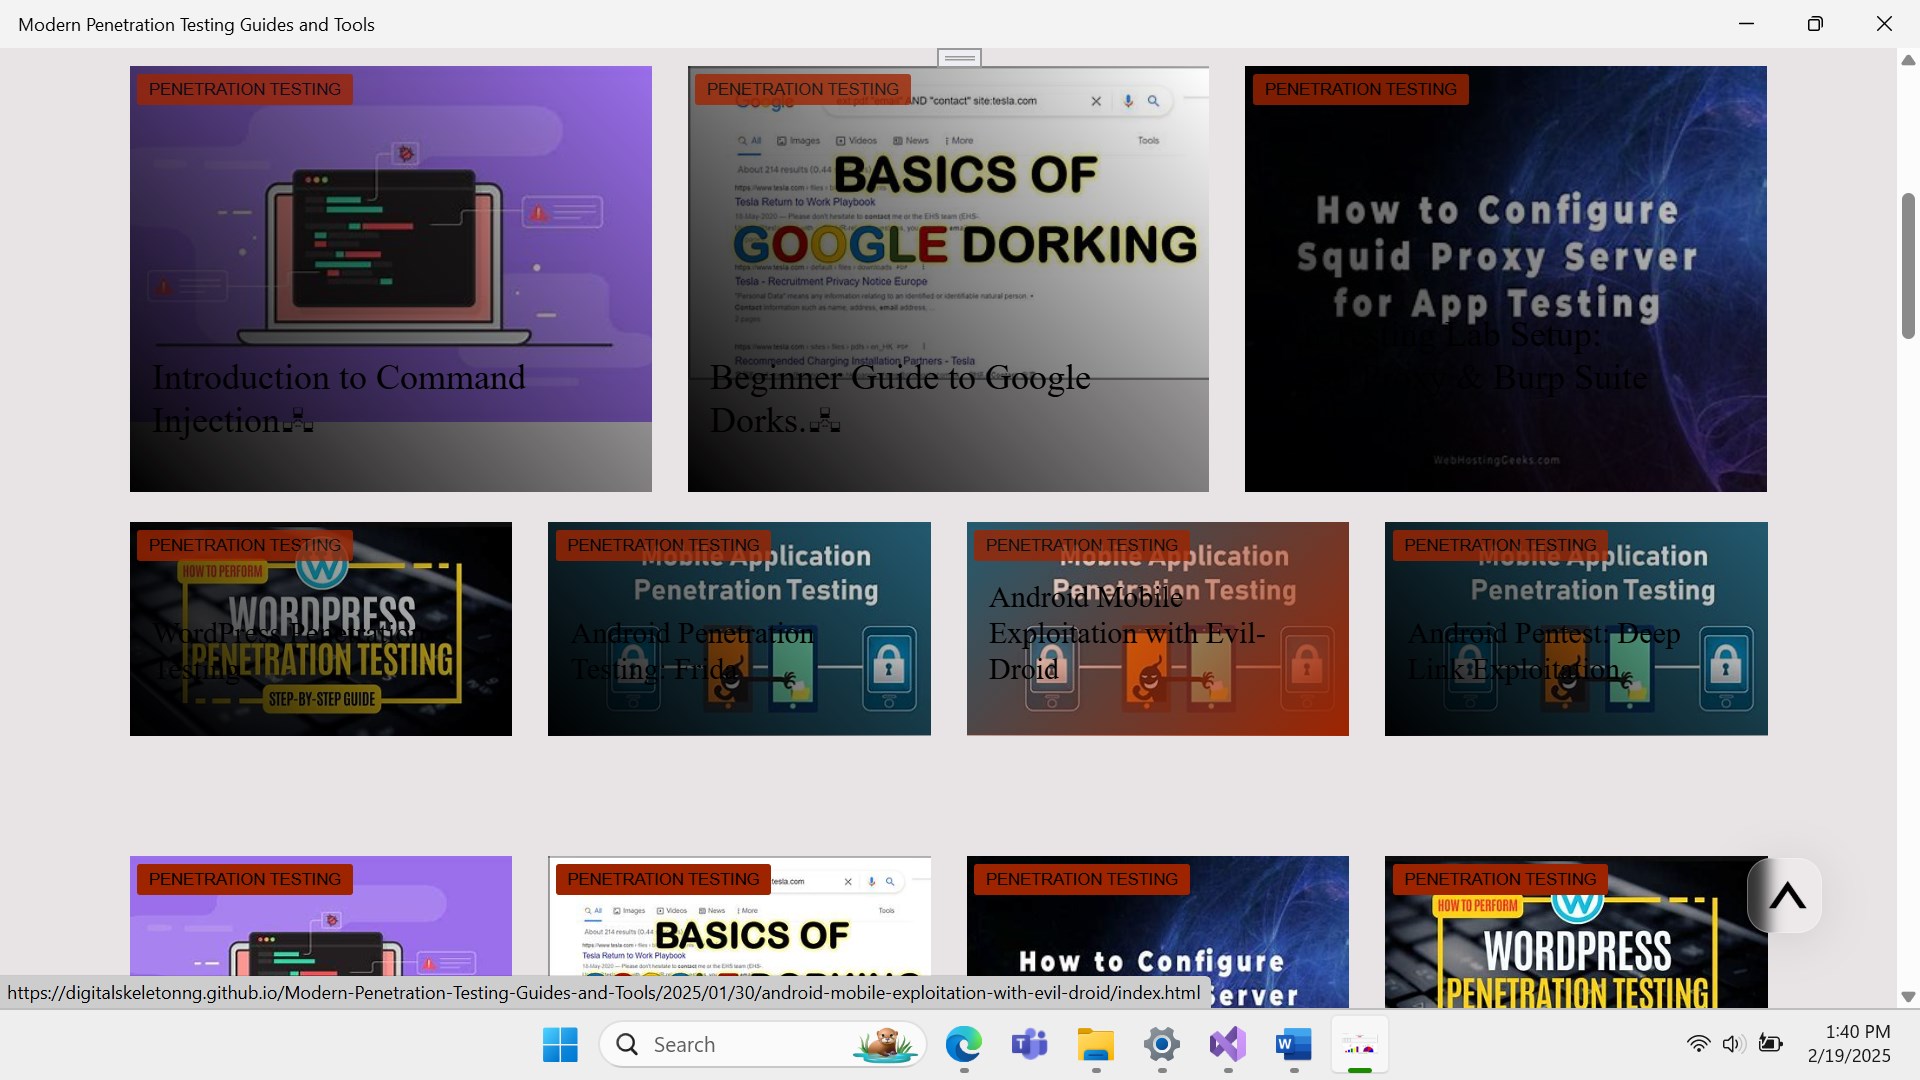Open Microsoft Word from the taskbar

coord(1293,1045)
